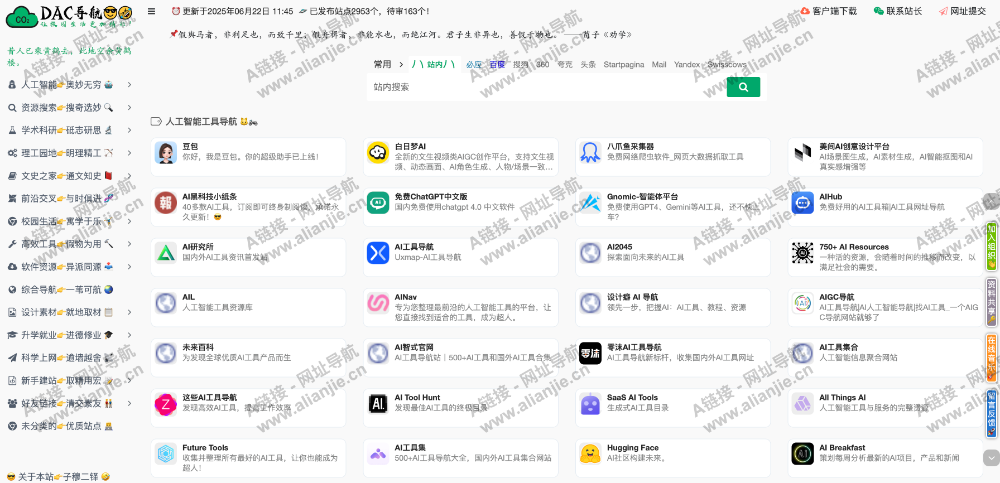Viewport: 1000px width, 483px height.
Task: Open the Gnomic-智能体平台 icon
Action: point(590,203)
